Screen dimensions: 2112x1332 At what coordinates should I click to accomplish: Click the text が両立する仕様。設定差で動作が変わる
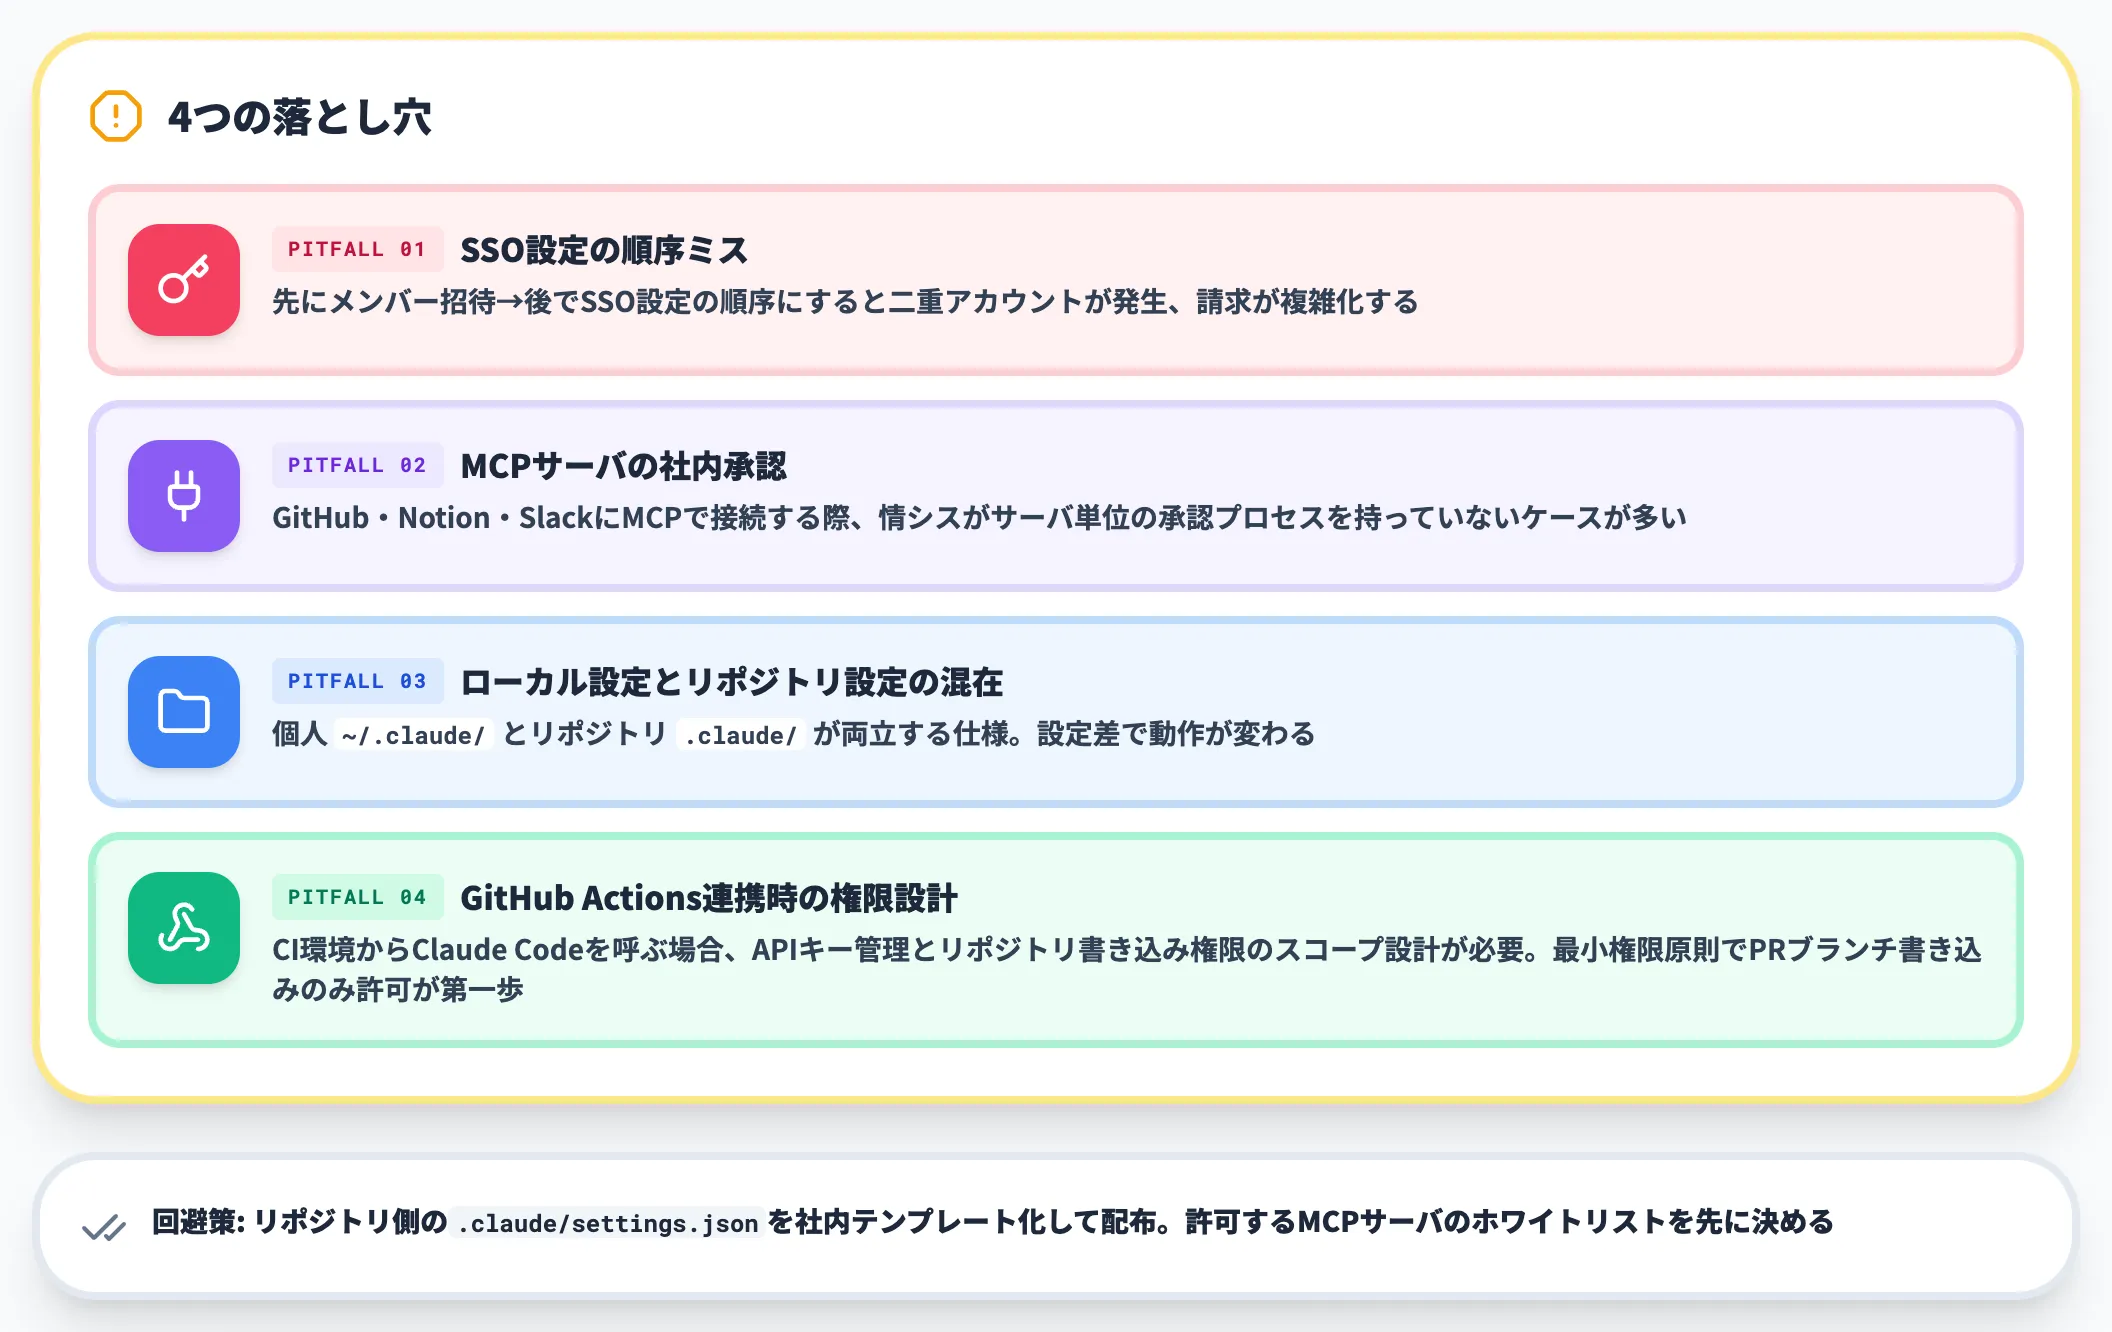[x=1064, y=734]
